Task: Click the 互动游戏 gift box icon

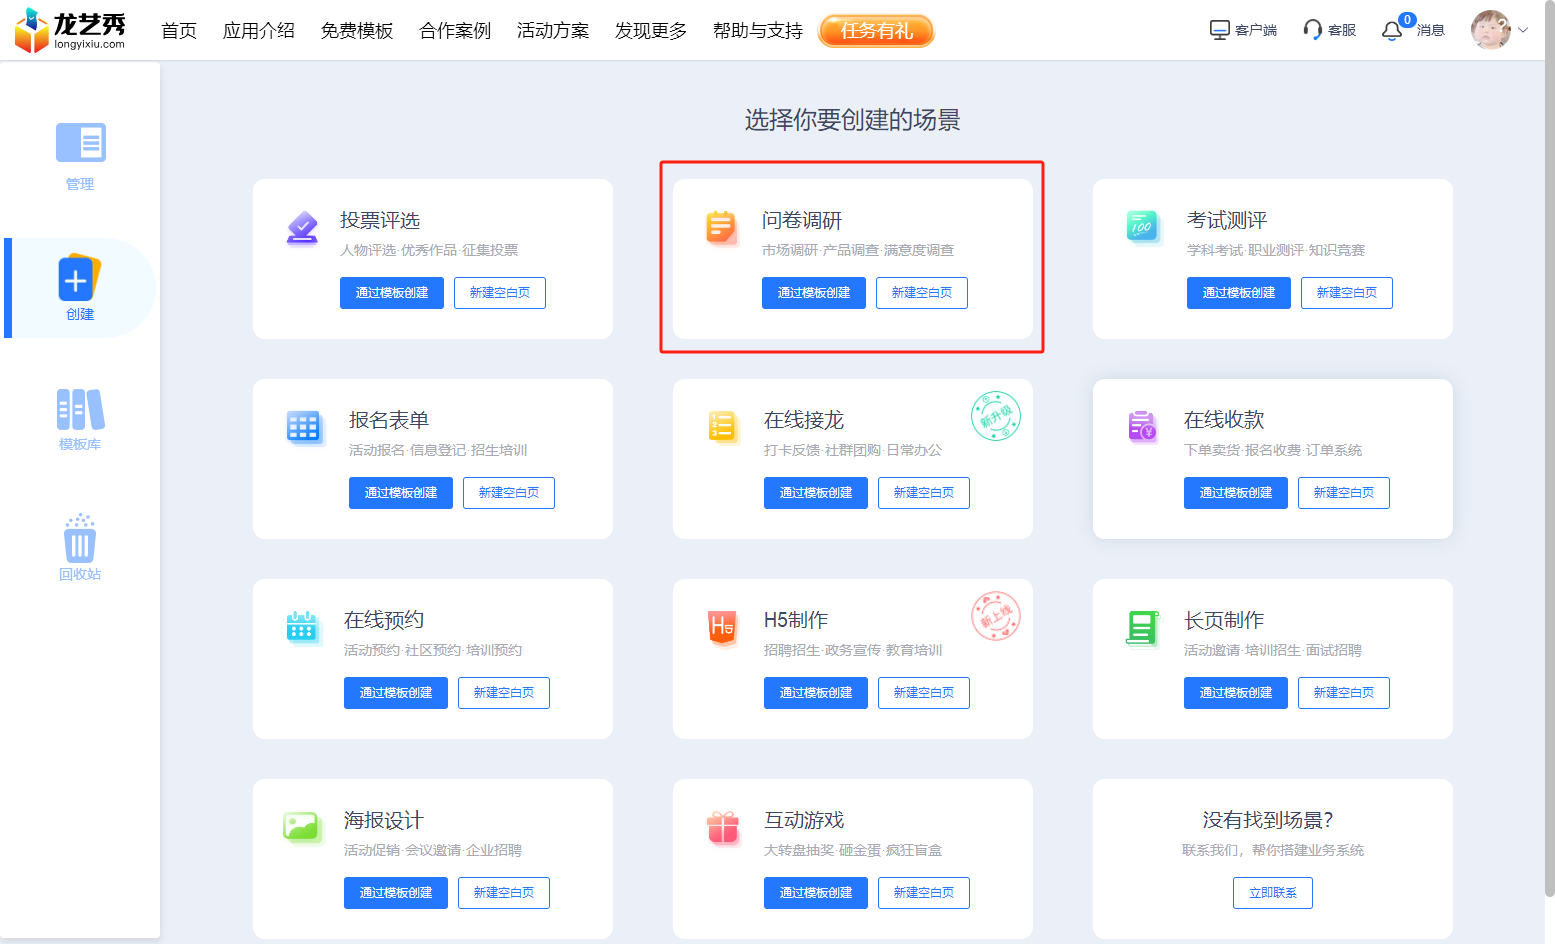Action: click(723, 828)
